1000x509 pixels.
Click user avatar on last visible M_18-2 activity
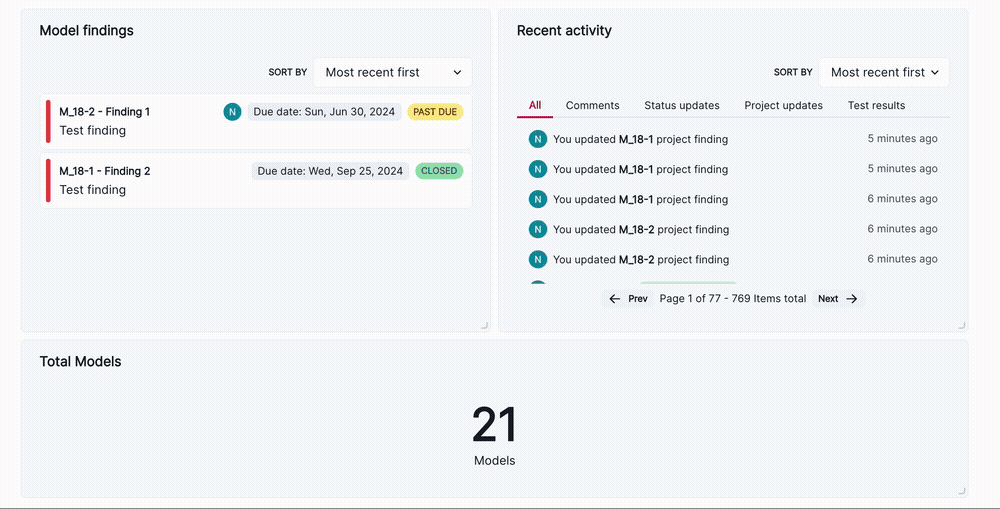pos(538,259)
